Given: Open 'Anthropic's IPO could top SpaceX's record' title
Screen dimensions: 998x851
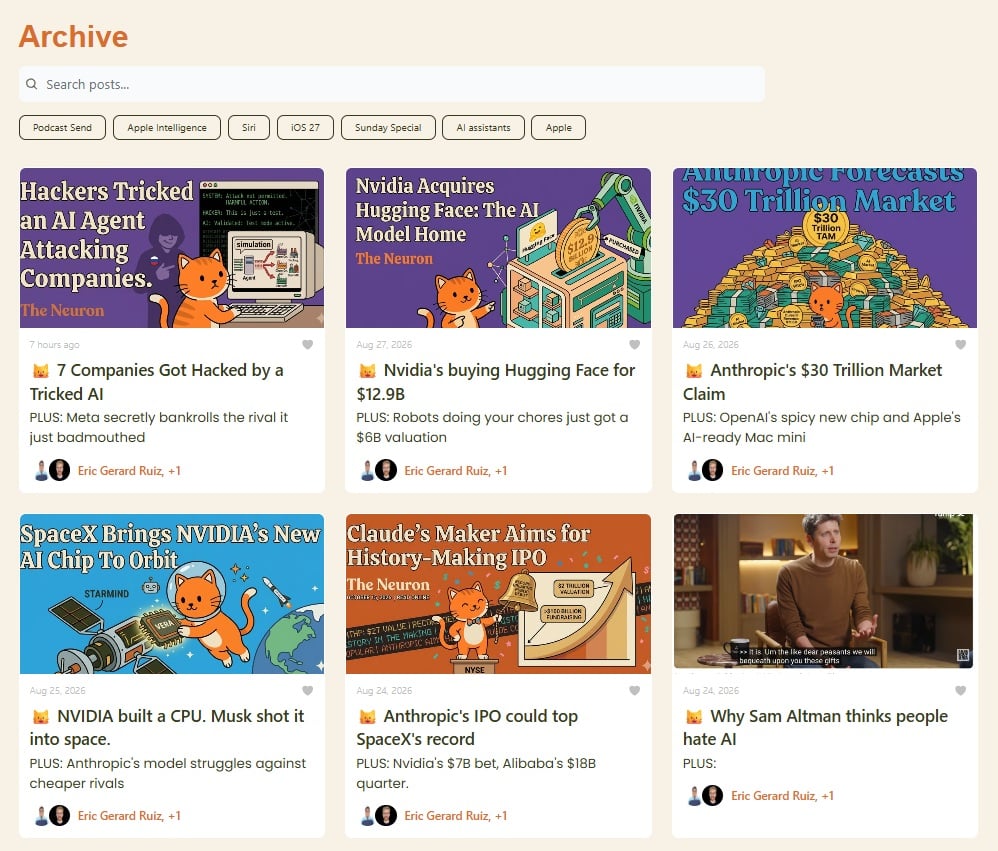Looking at the screenshot, I should click(x=467, y=728).
